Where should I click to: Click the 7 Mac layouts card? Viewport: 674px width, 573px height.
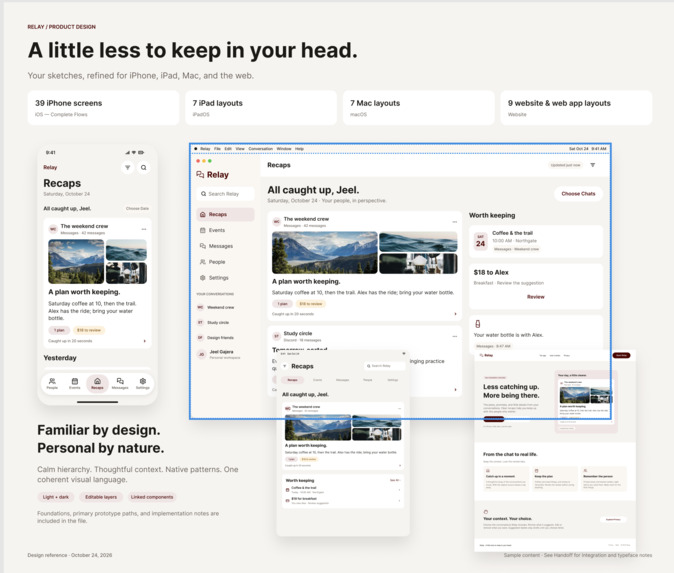coord(419,108)
